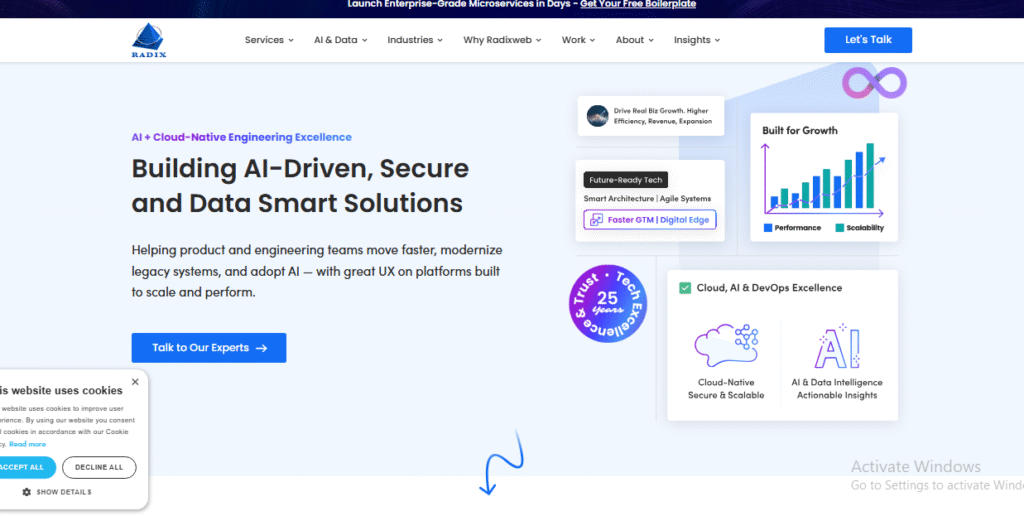Image resolution: width=1024 pixels, height=516 pixels.
Task: Open the Services menu
Action: click(269, 40)
